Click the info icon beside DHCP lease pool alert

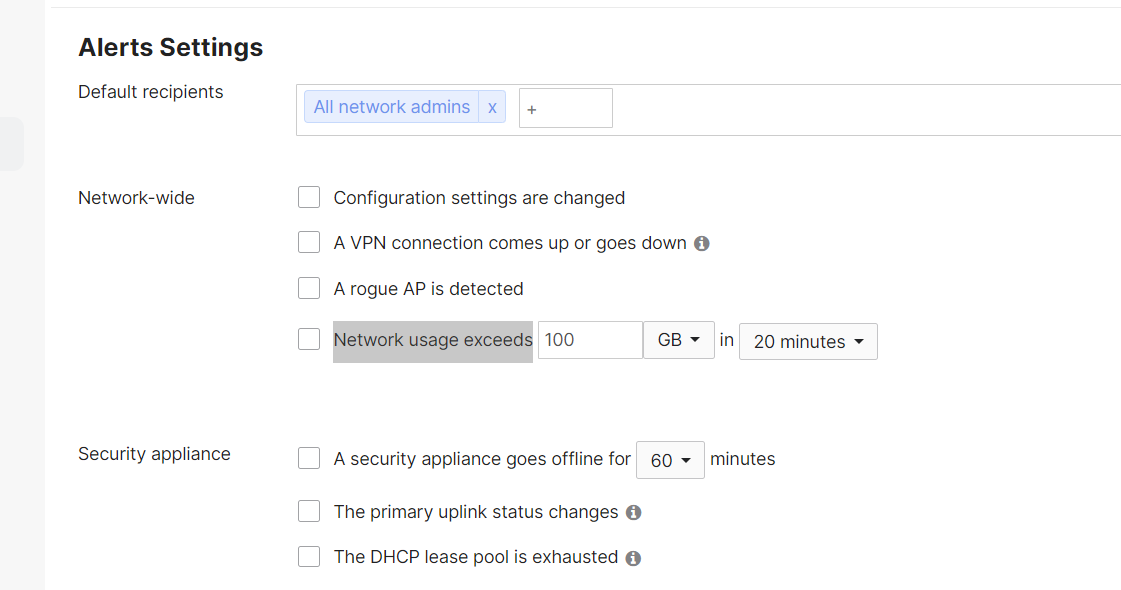(633, 557)
